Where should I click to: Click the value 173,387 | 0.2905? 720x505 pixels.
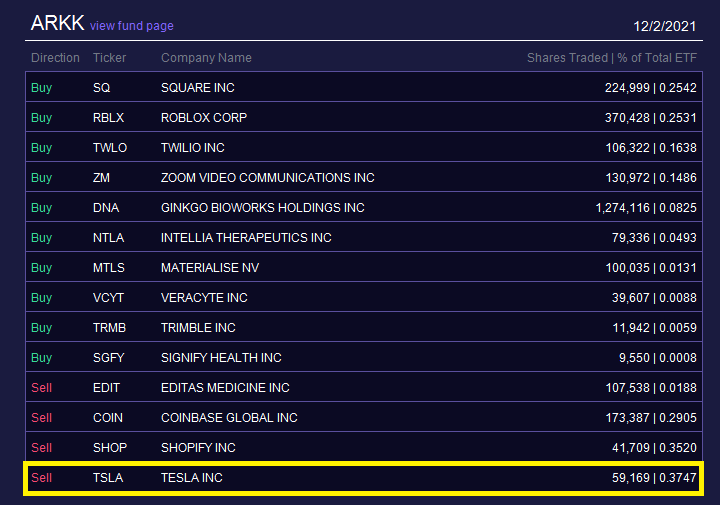(x=651, y=418)
